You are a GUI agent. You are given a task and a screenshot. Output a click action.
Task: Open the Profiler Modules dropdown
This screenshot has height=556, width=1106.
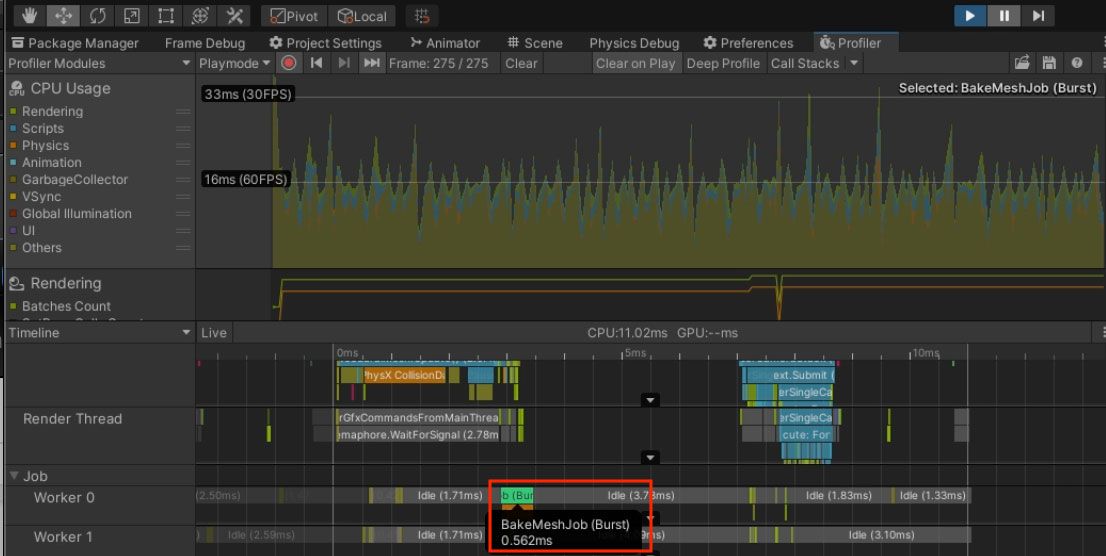99,64
